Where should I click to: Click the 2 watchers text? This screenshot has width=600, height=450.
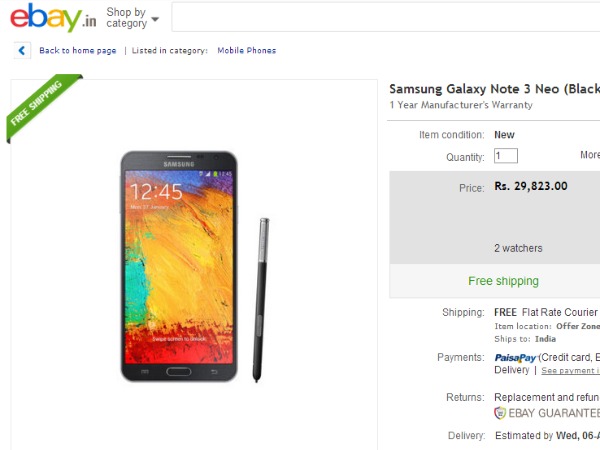(518, 248)
